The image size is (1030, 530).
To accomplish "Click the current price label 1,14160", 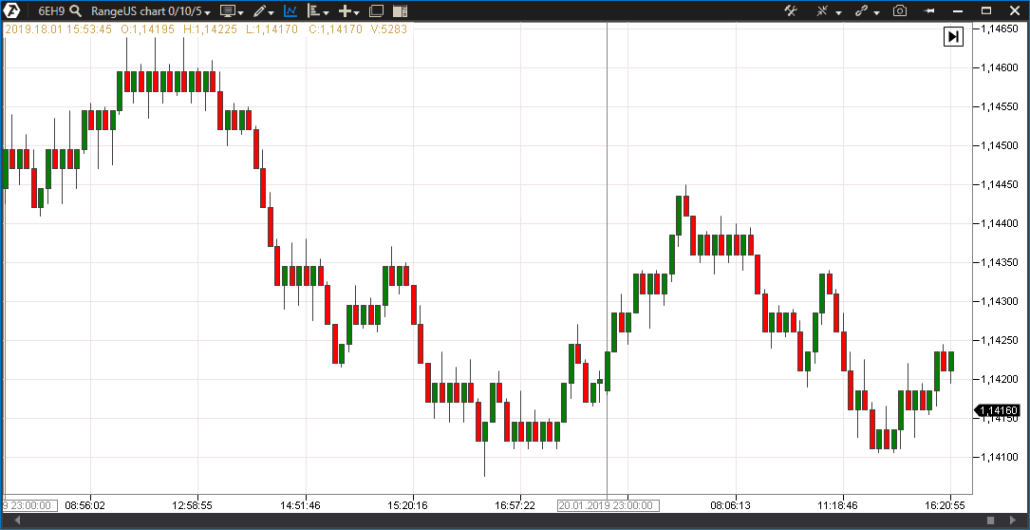I will [998, 410].
